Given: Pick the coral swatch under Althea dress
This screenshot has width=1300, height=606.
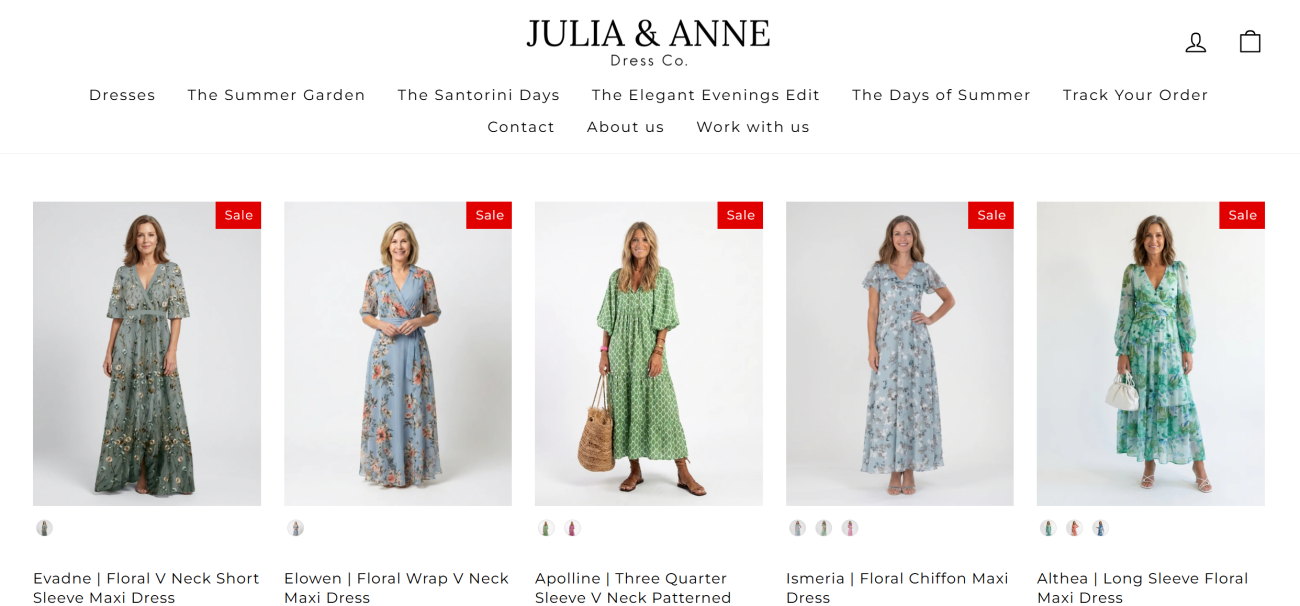Looking at the screenshot, I should (1074, 528).
